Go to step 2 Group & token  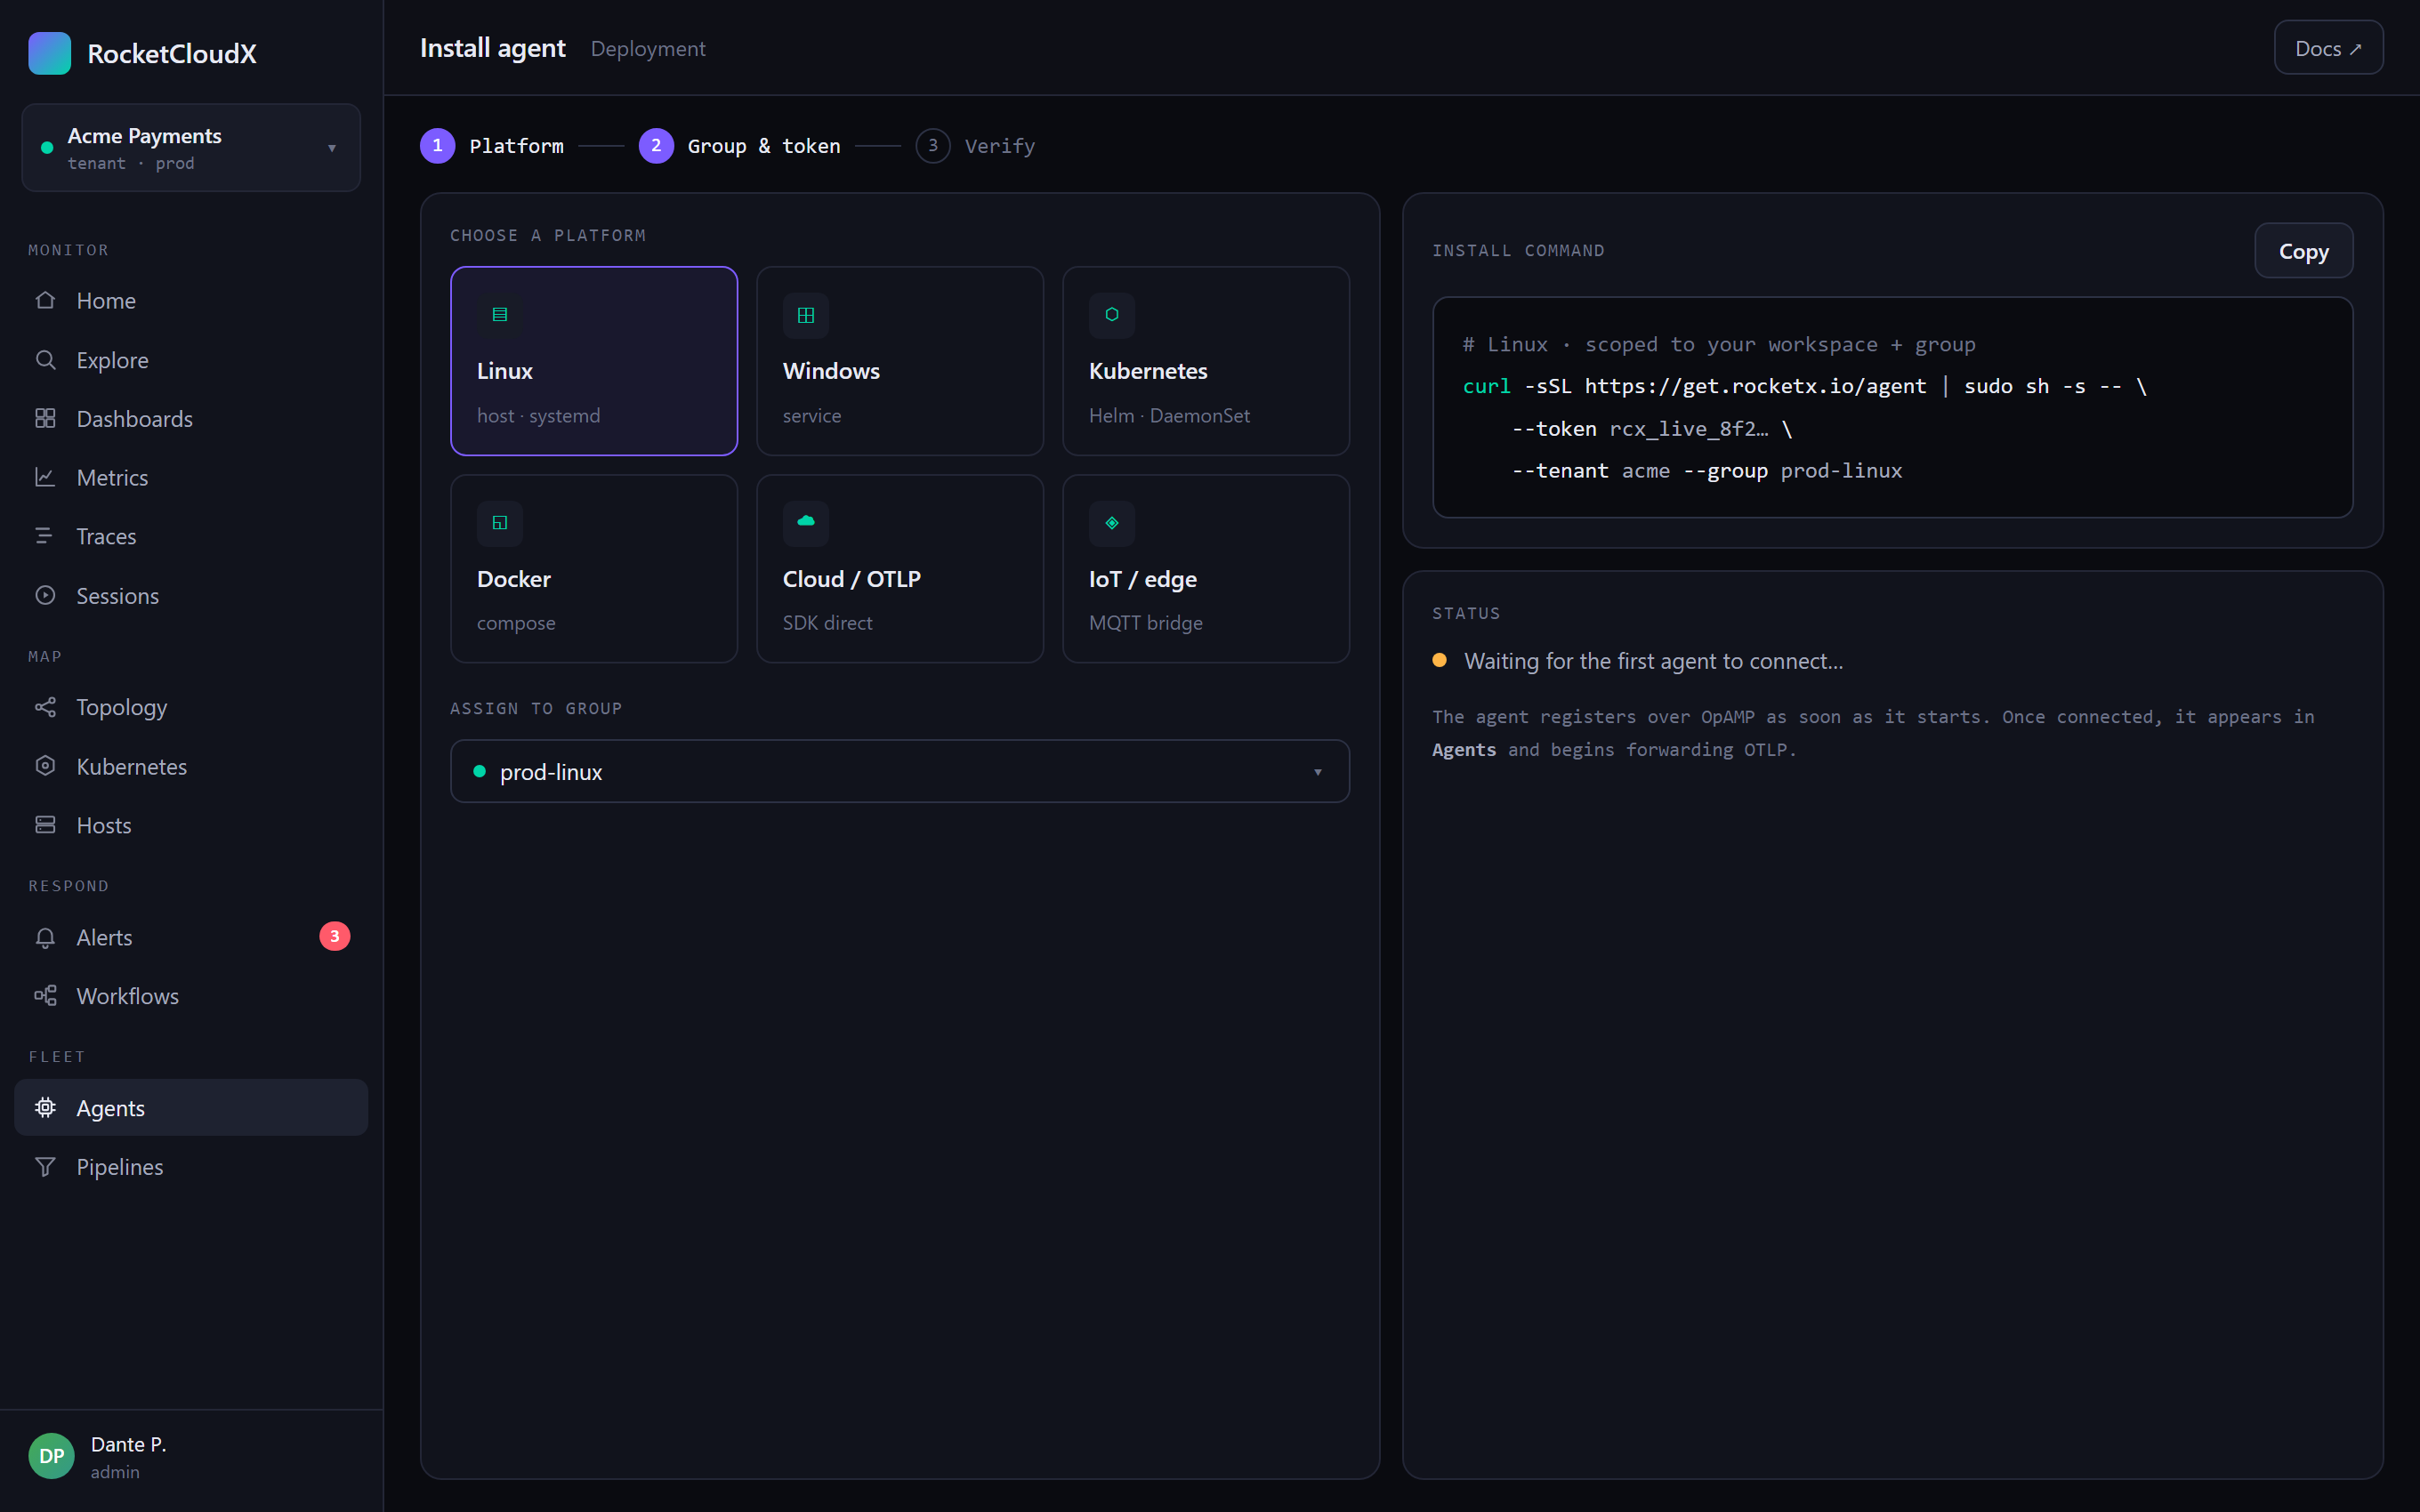pyautogui.click(x=740, y=146)
